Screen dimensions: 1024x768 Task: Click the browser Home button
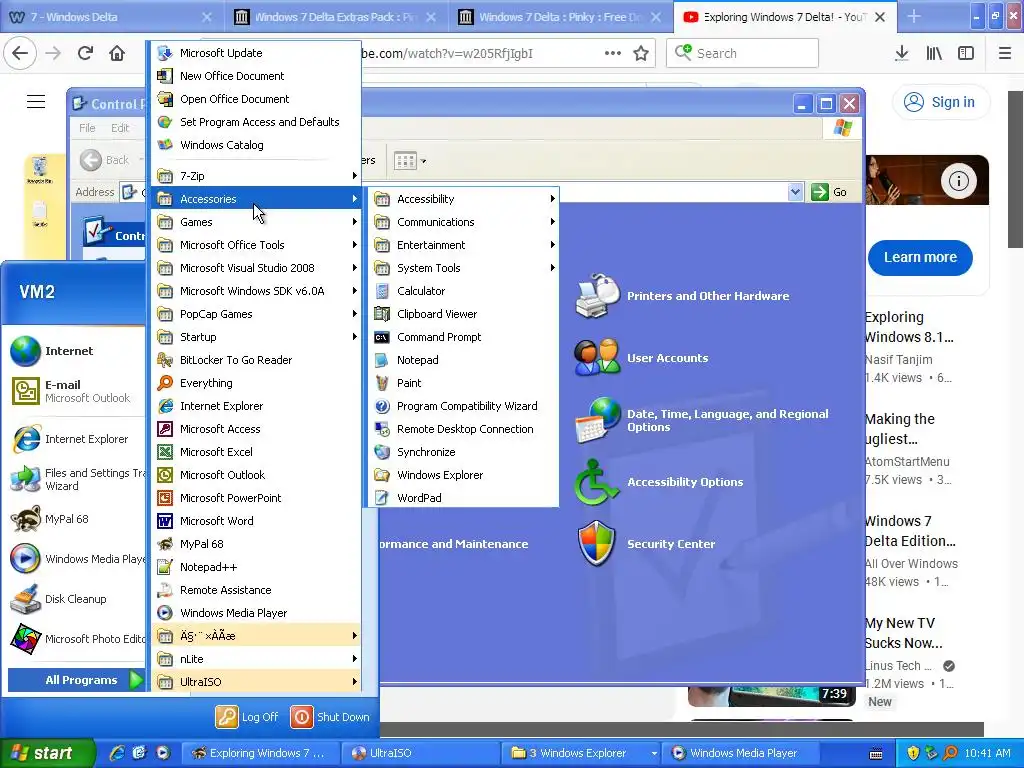[x=117, y=53]
